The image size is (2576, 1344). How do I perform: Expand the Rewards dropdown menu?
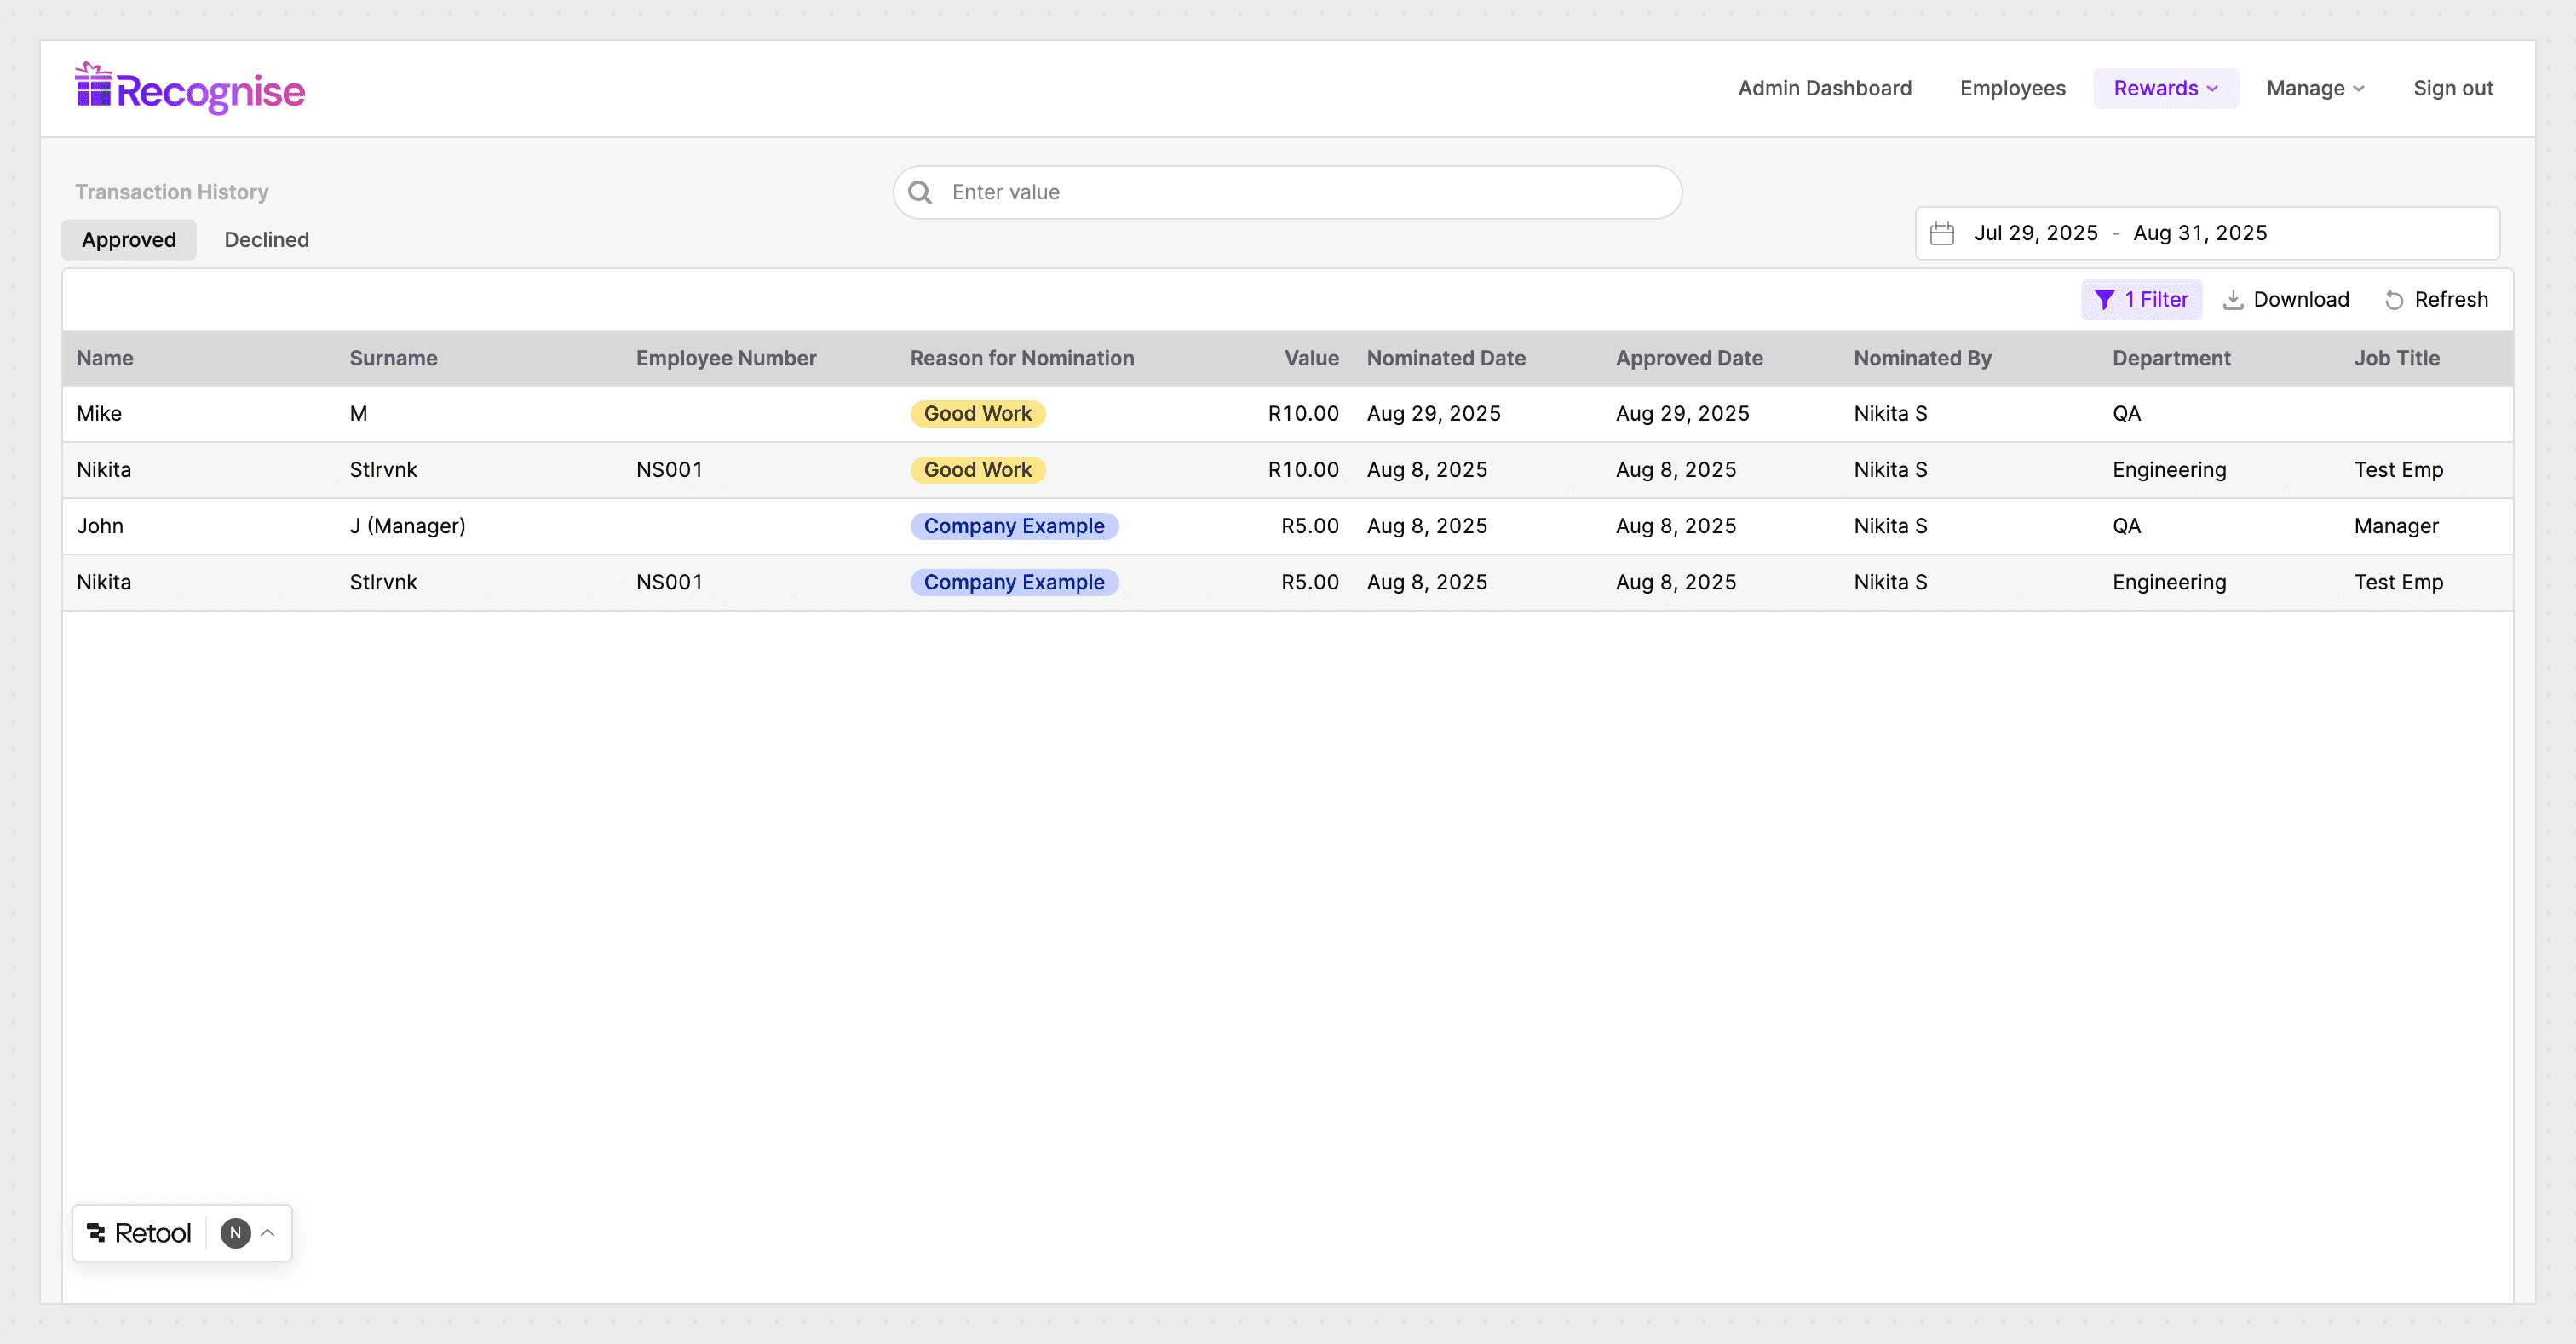click(2165, 88)
